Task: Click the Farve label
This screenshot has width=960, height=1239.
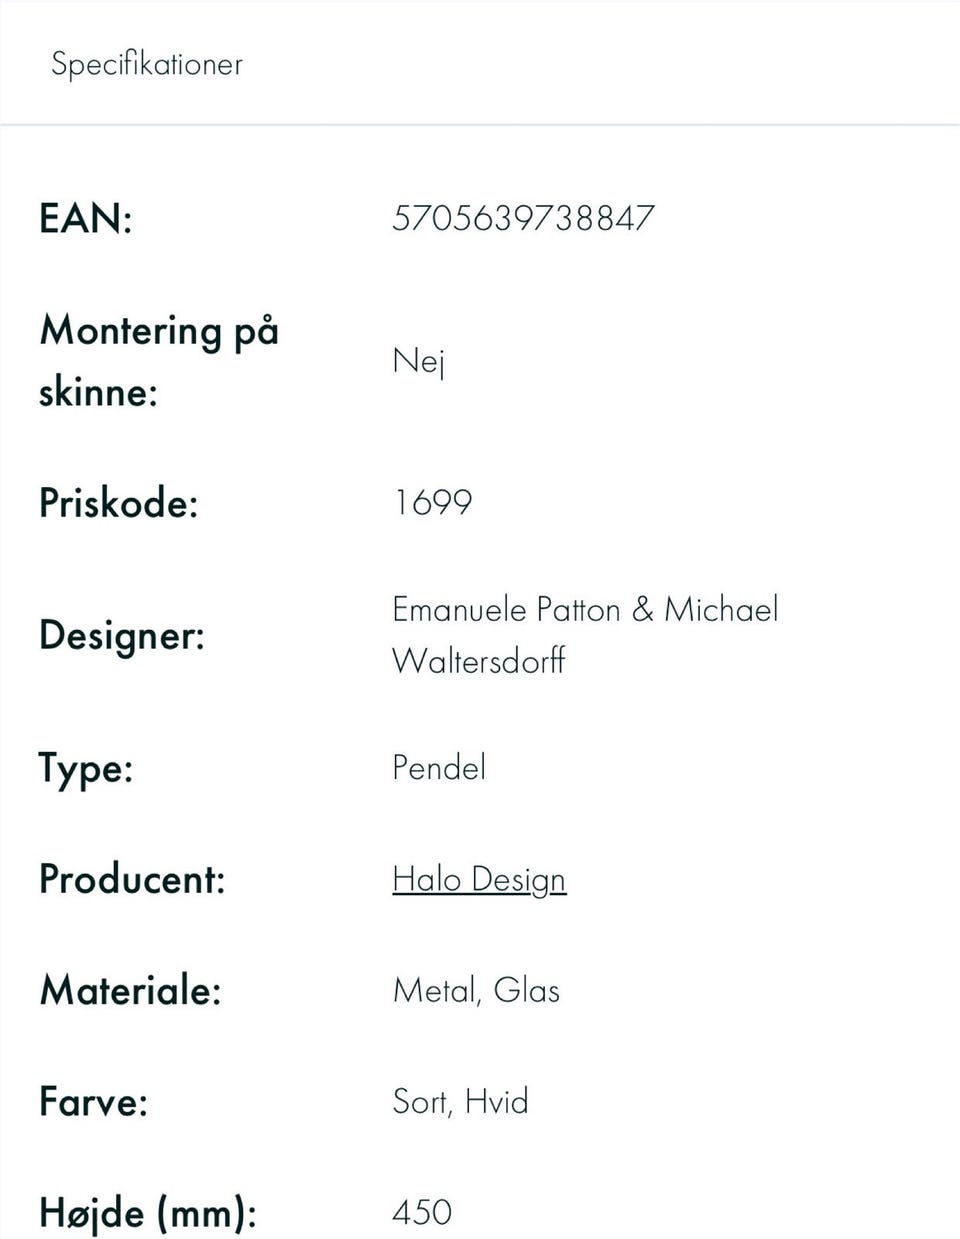Action: 93,1102
